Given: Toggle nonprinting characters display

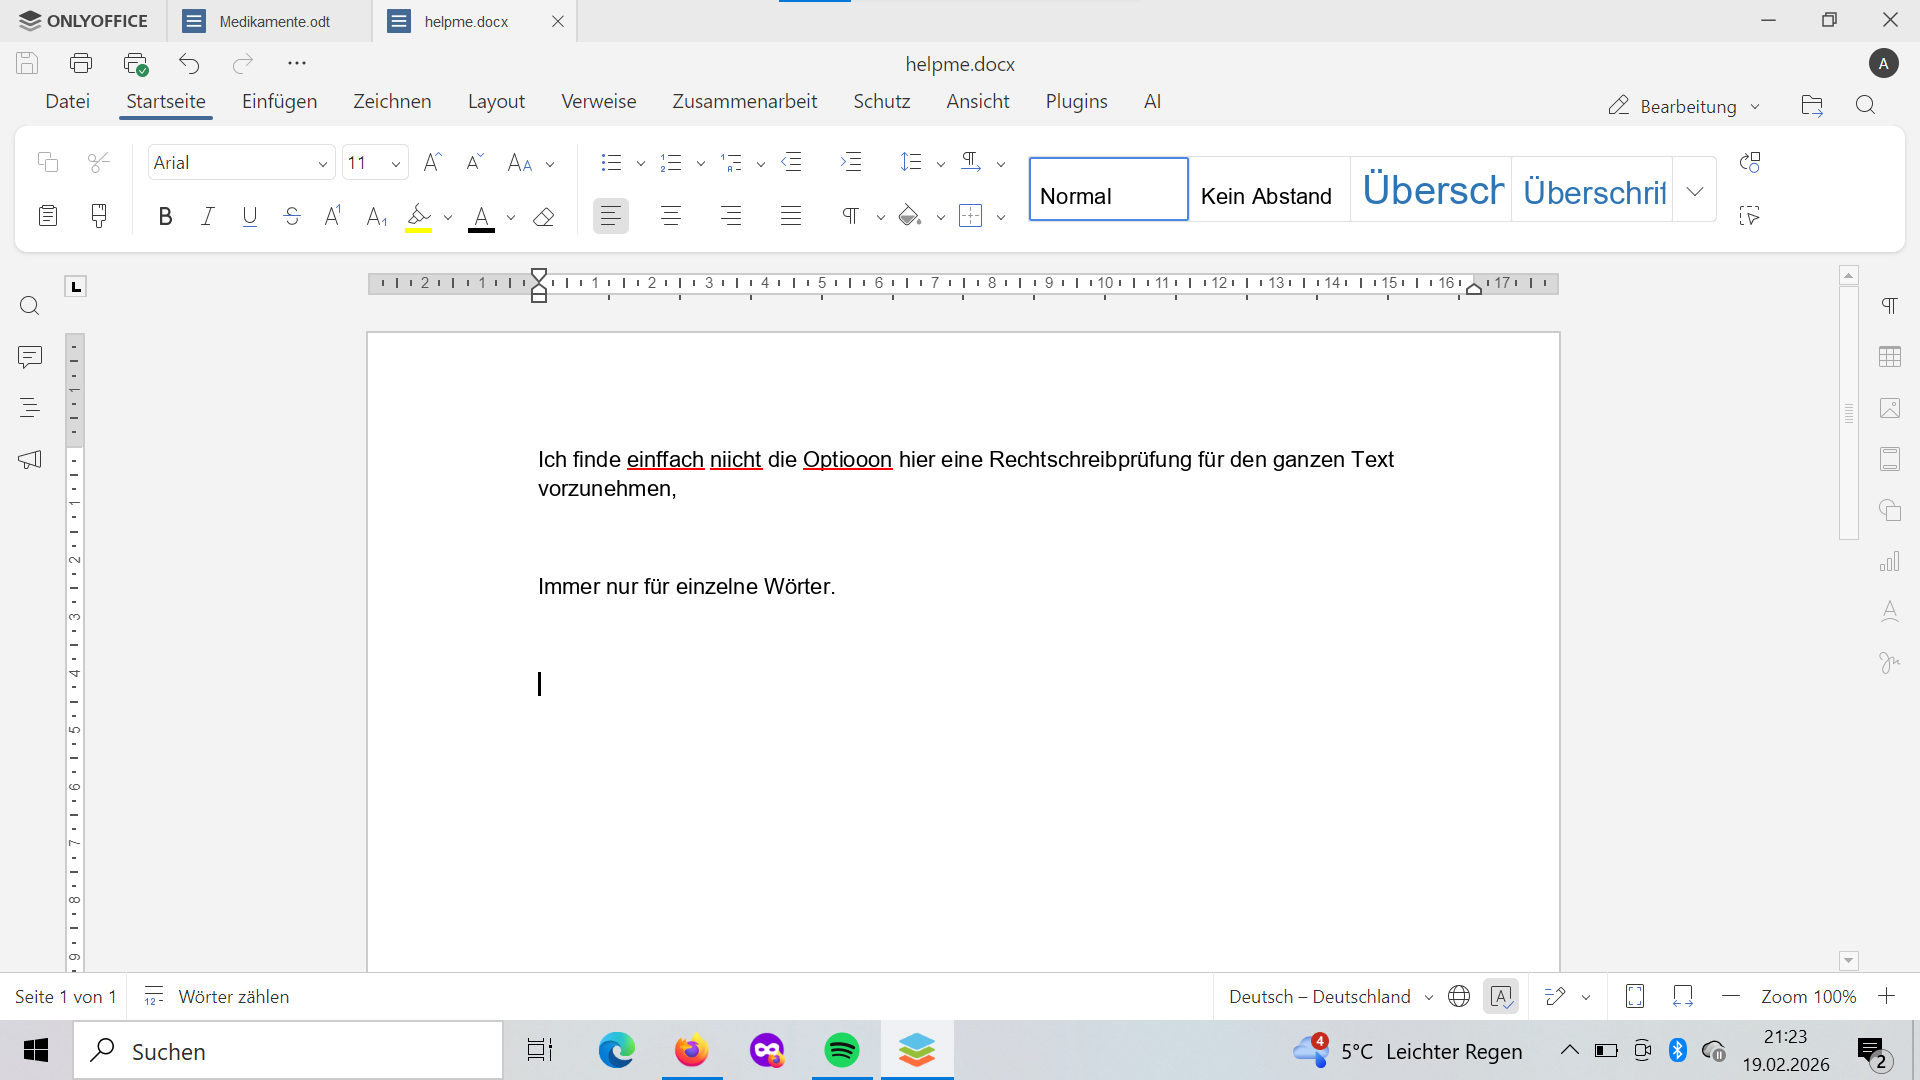Looking at the screenshot, I should 850,216.
